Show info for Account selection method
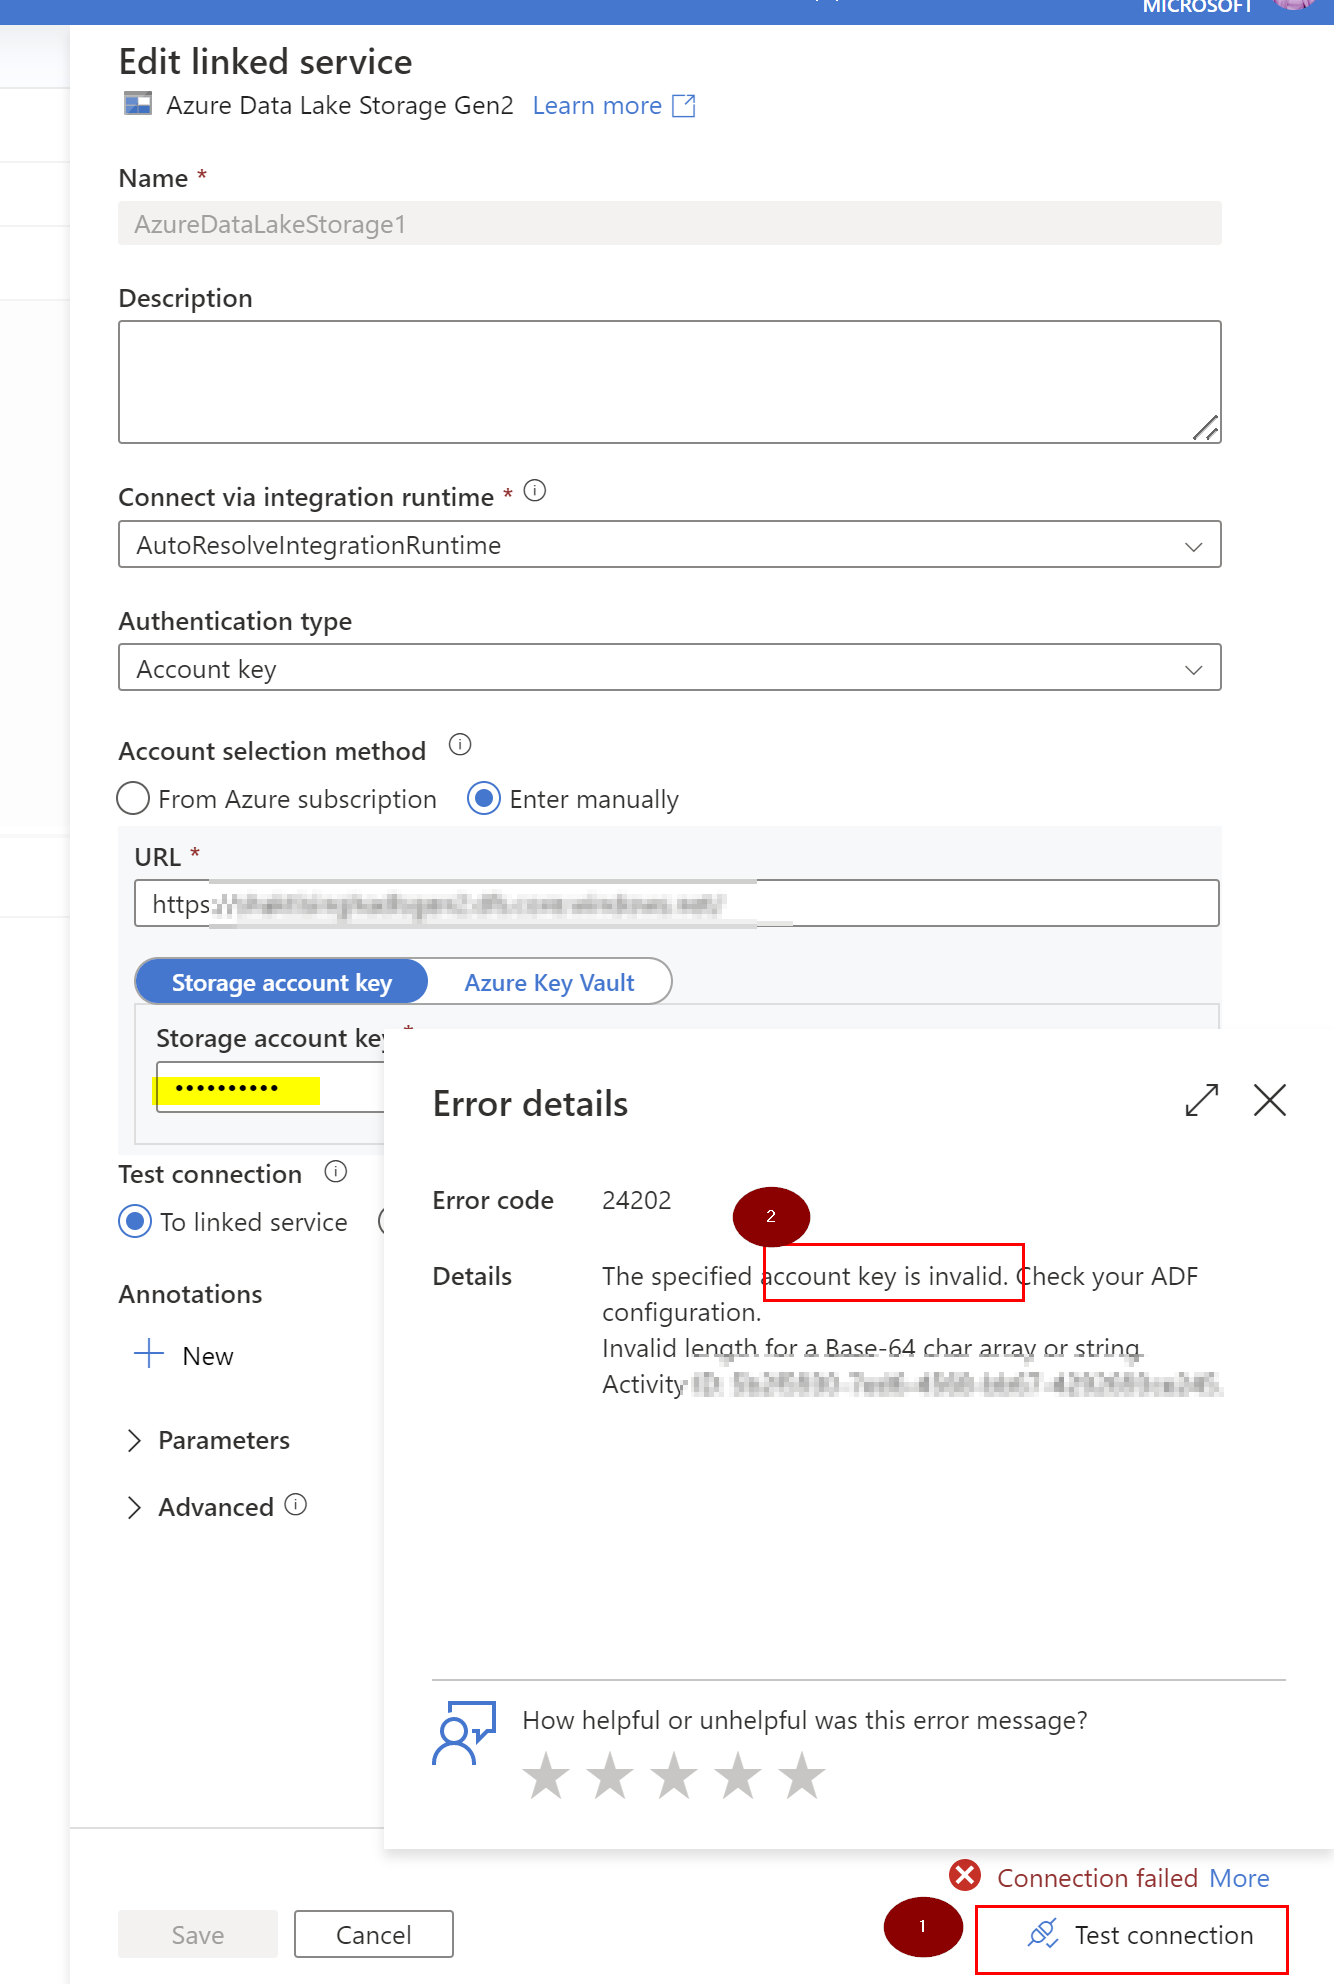Viewport: 1334px width, 1984px height. click(460, 745)
